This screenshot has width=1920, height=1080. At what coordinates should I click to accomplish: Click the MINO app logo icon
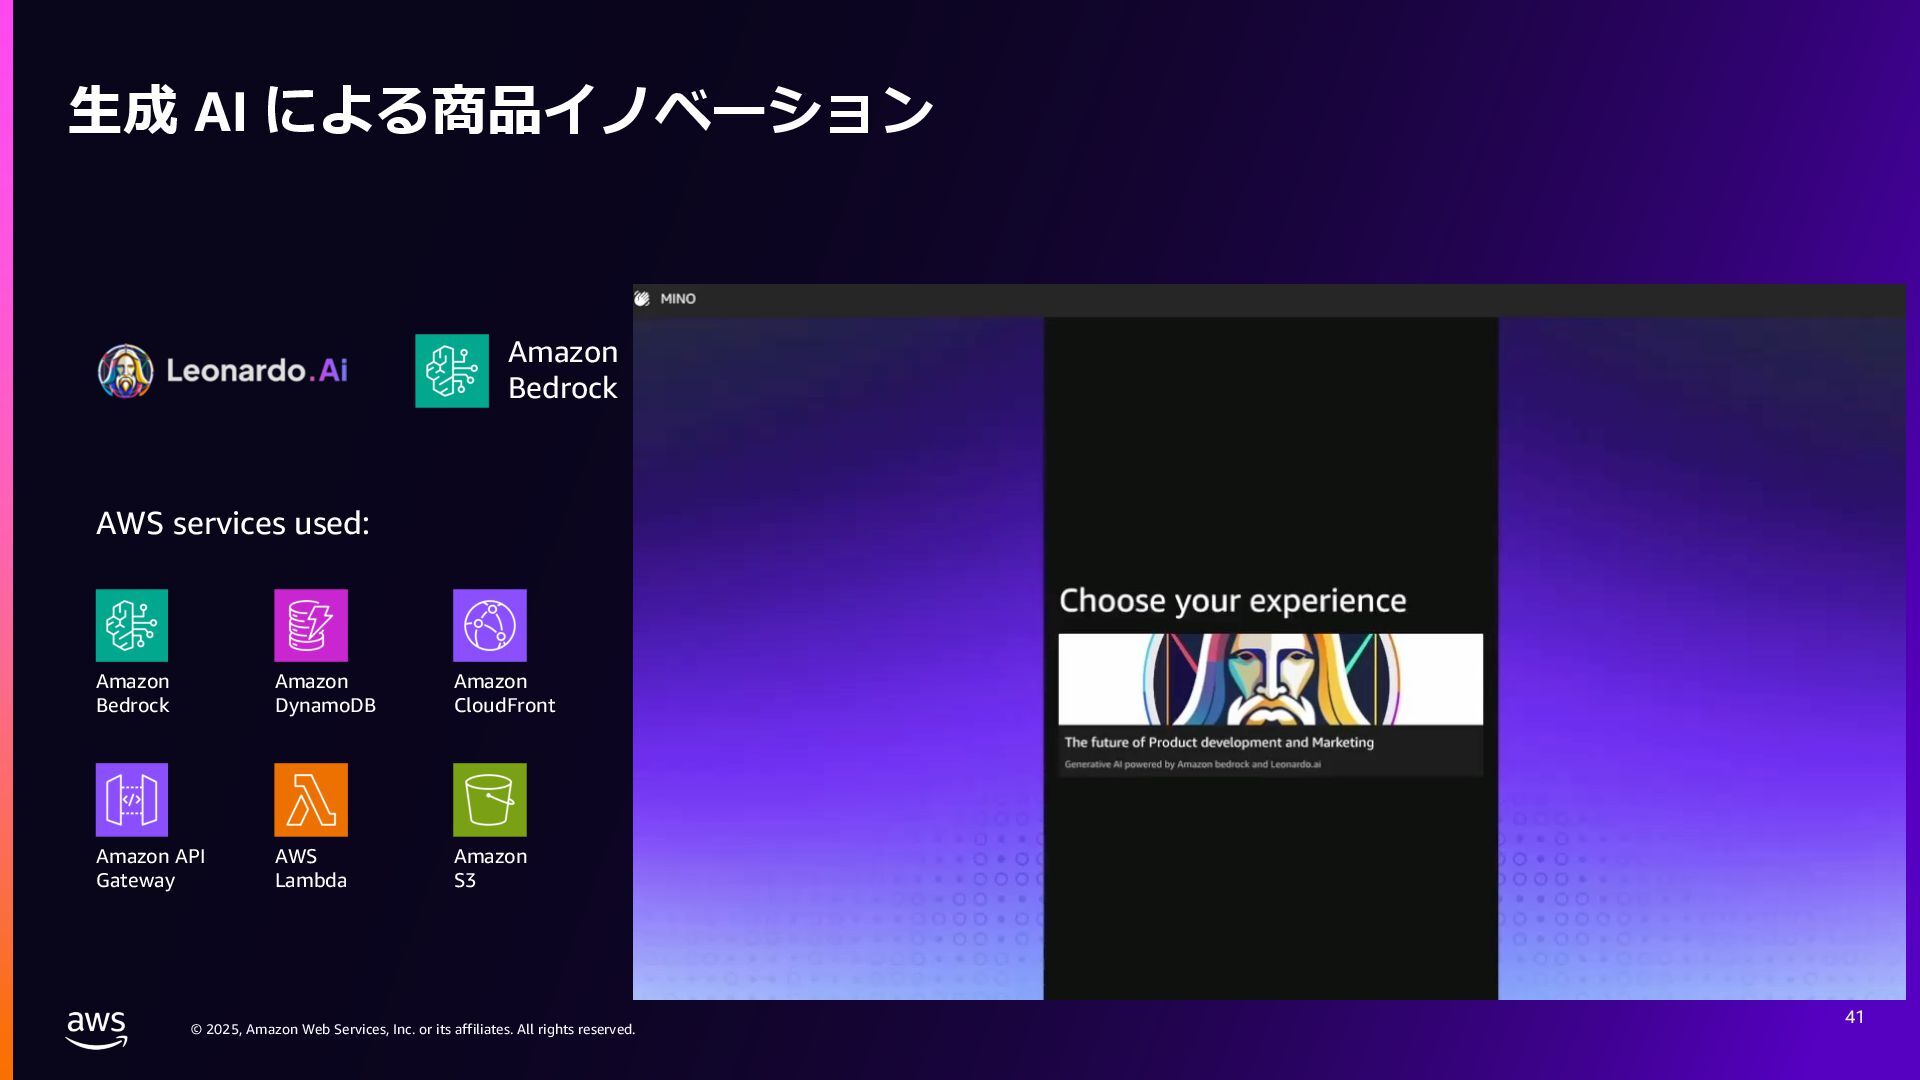pyautogui.click(x=642, y=299)
